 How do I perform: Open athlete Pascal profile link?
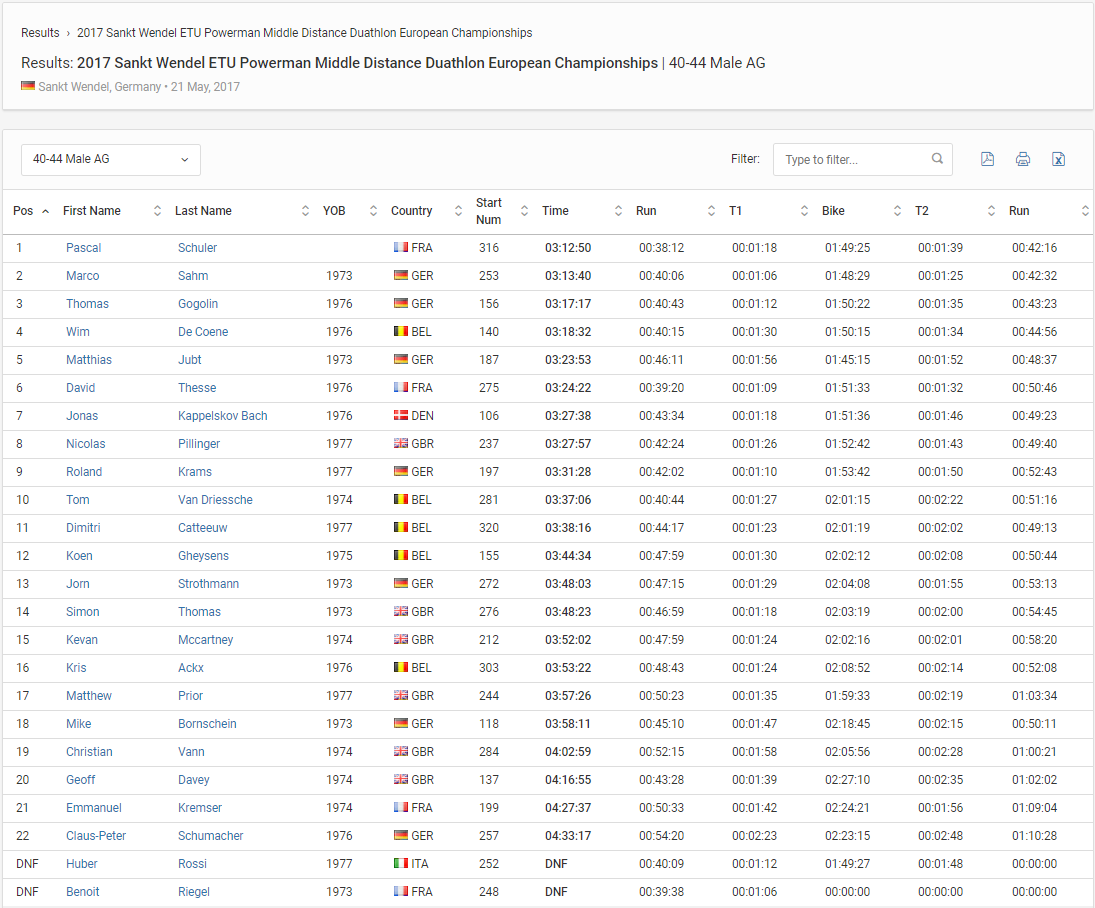click(84, 248)
